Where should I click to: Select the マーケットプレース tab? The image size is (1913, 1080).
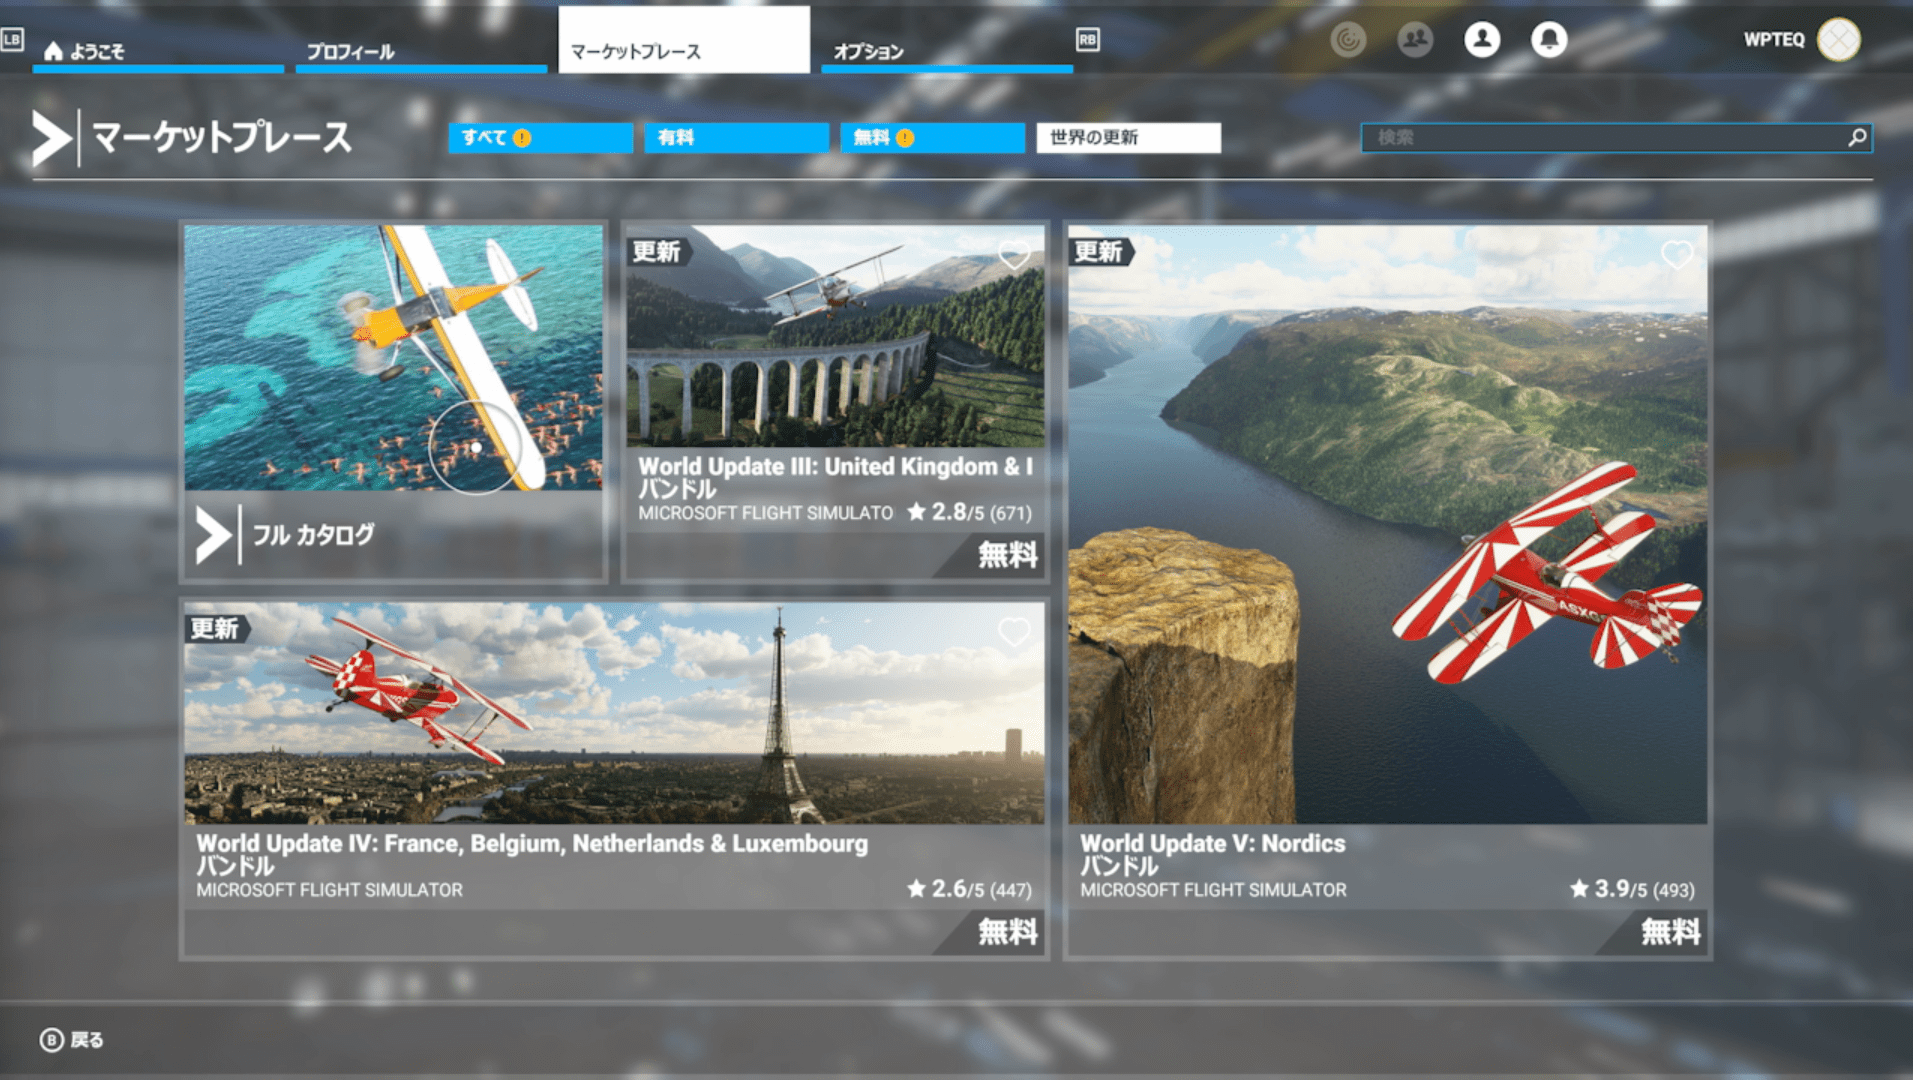tap(684, 40)
